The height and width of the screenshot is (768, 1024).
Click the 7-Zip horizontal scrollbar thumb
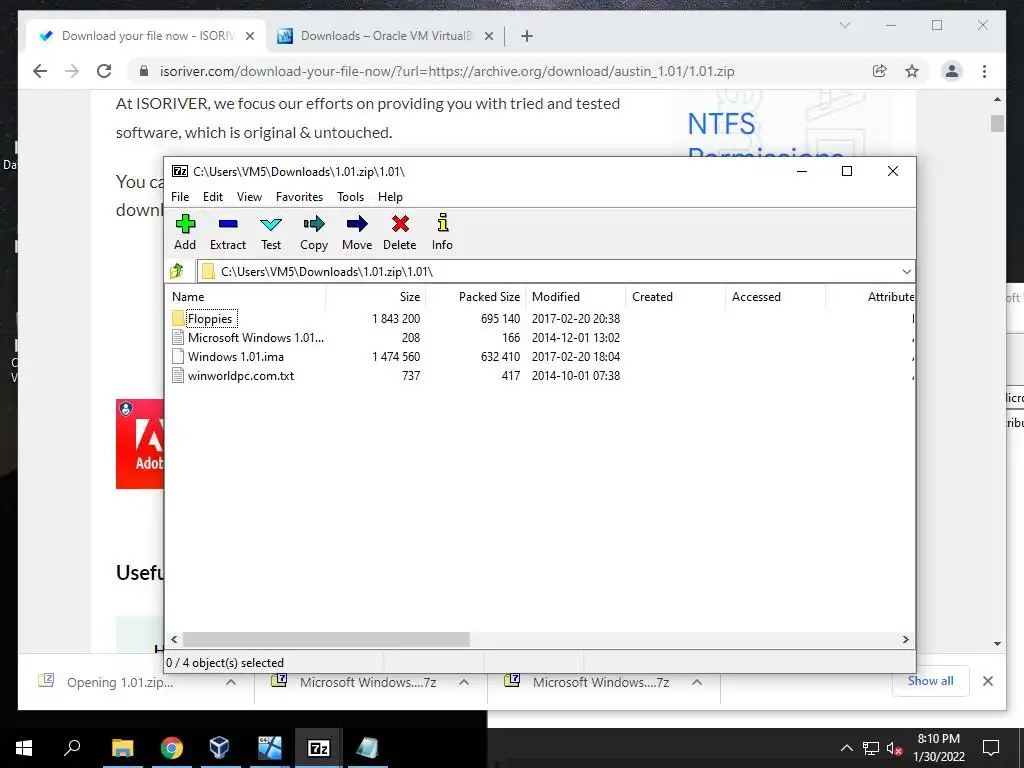pyautogui.click(x=326, y=639)
